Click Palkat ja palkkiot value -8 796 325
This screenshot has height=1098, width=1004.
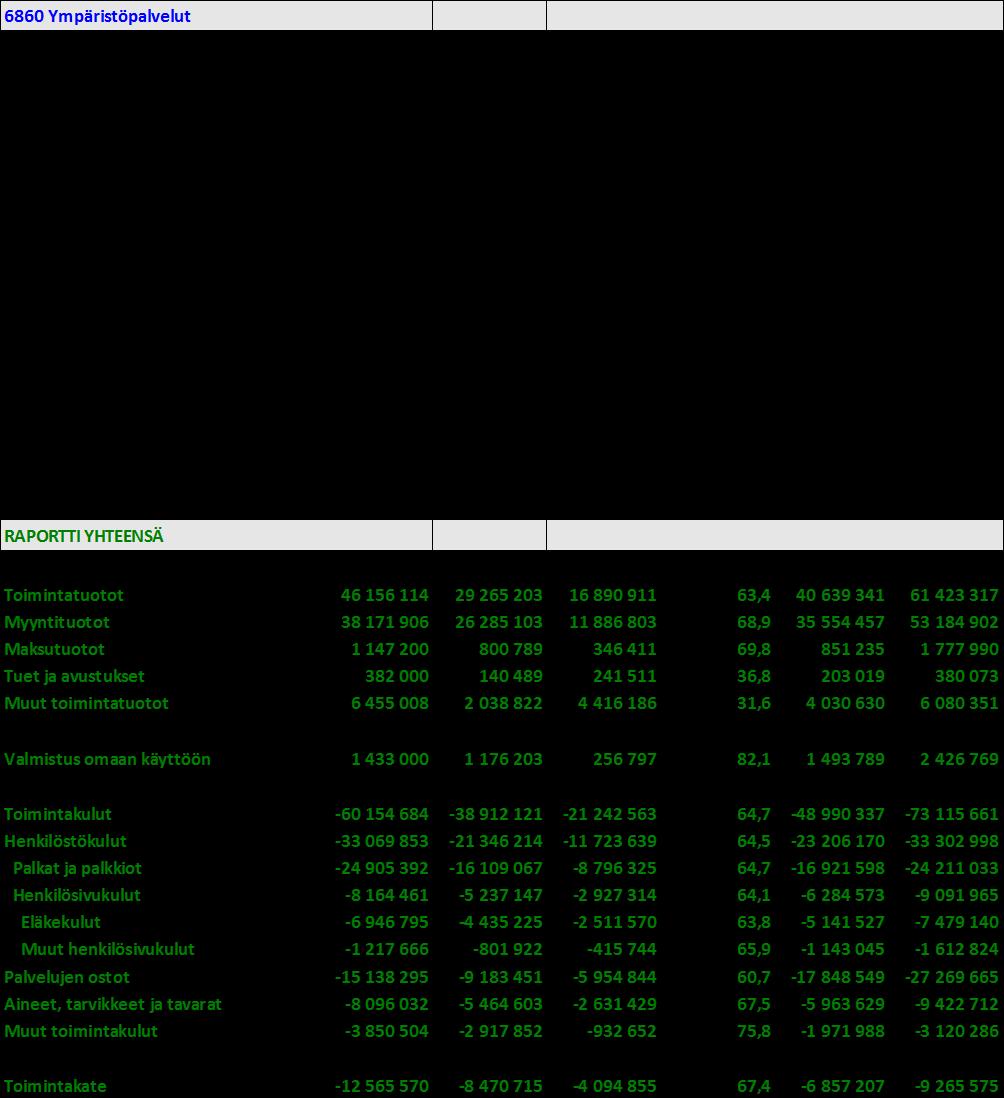point(615,868)
